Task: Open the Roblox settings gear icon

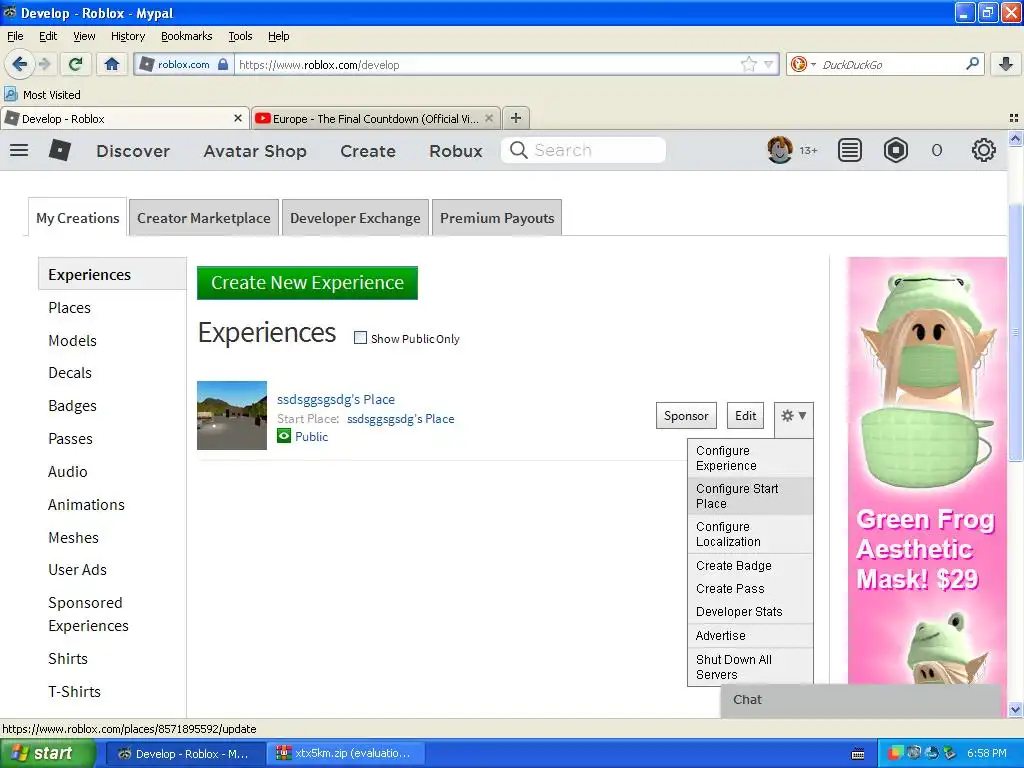Action: [984, 150]
